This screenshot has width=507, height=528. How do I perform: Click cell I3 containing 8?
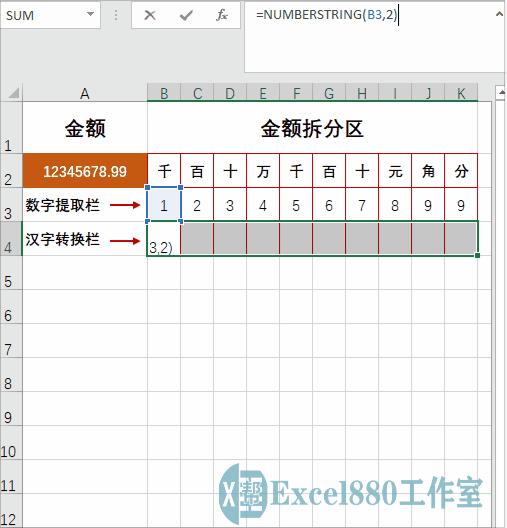pyautogui.click(x=395, y=205)
